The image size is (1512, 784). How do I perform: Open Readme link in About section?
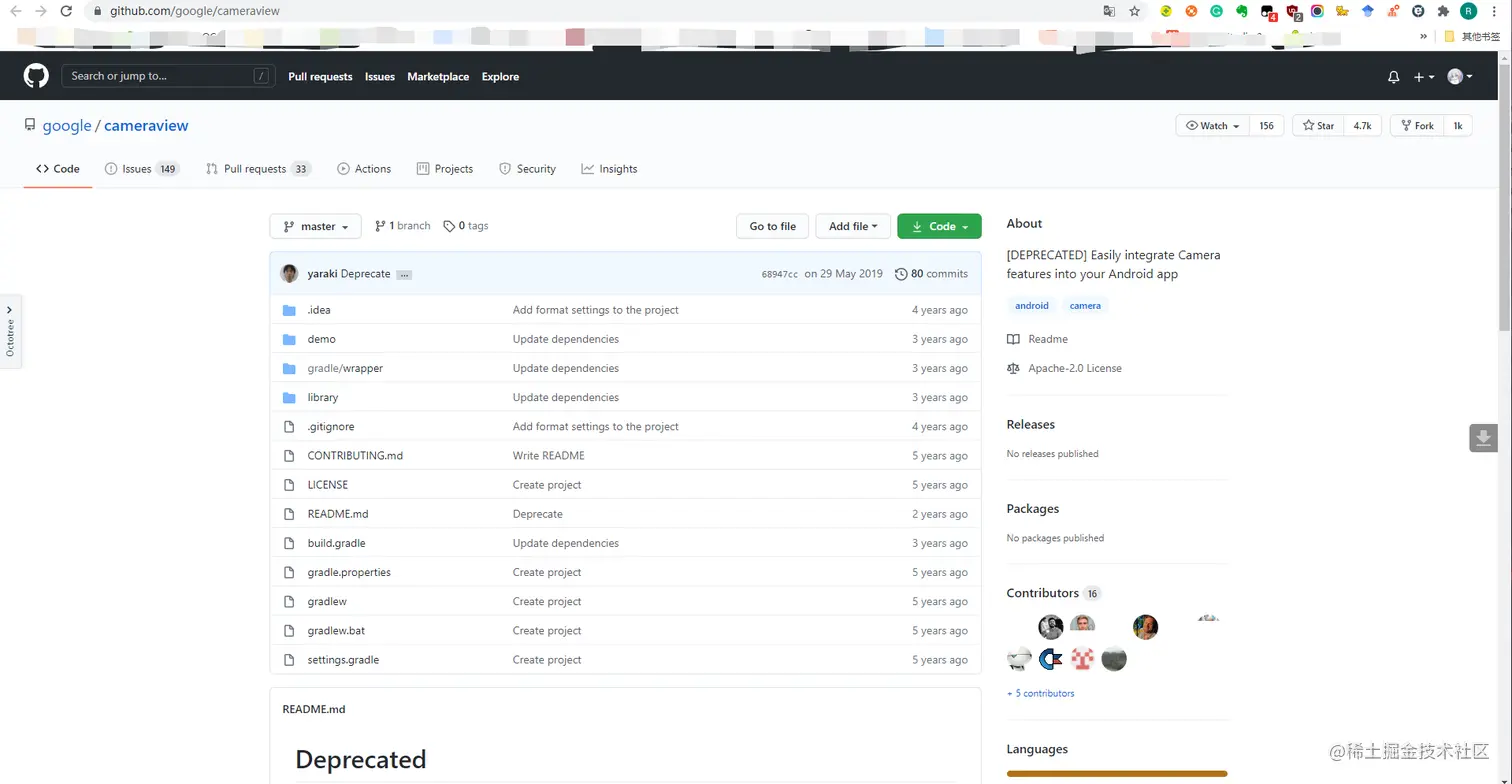1038,339
